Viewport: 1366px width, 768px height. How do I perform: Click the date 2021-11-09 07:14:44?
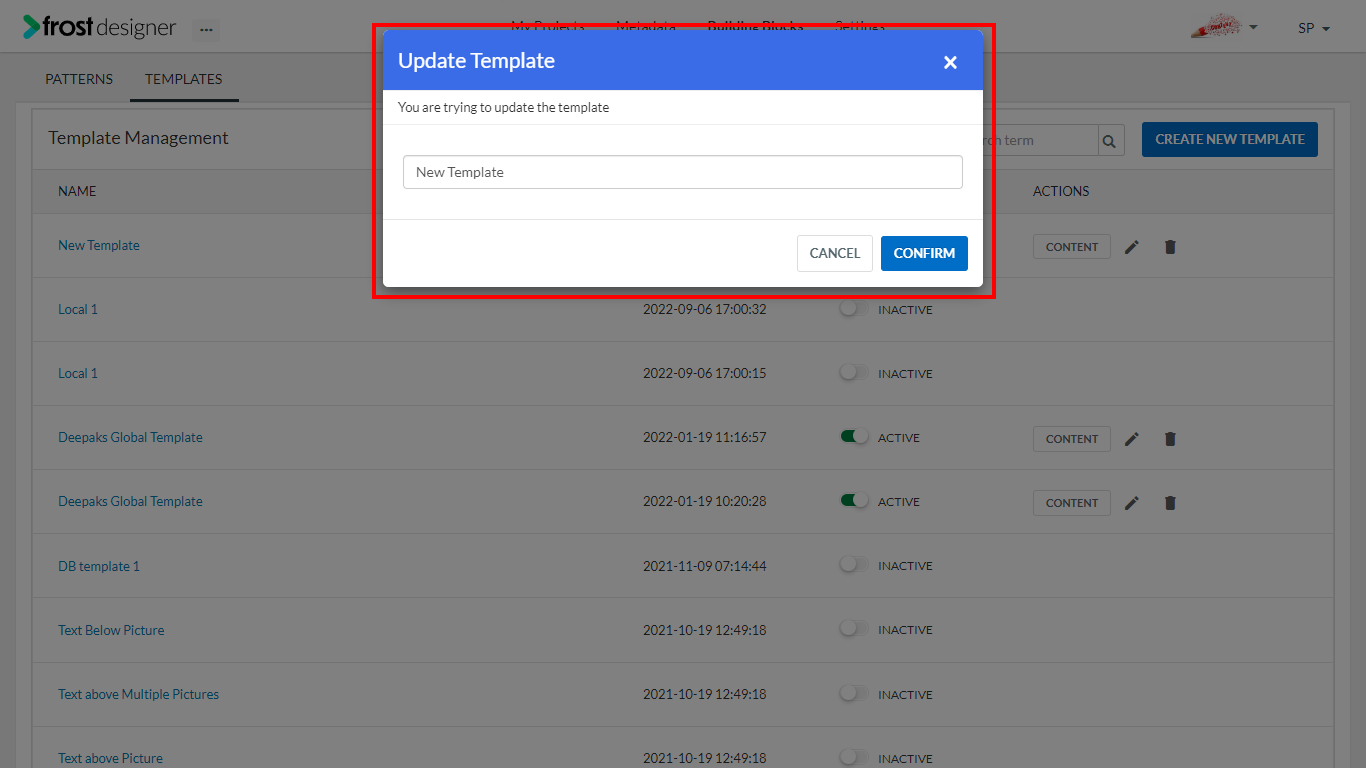pos(704,566)
